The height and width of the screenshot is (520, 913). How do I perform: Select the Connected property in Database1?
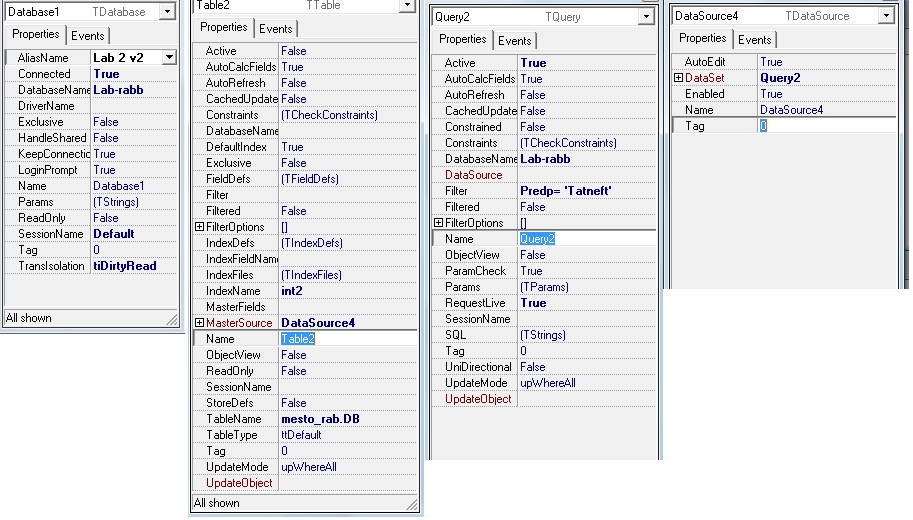point(44,74)
